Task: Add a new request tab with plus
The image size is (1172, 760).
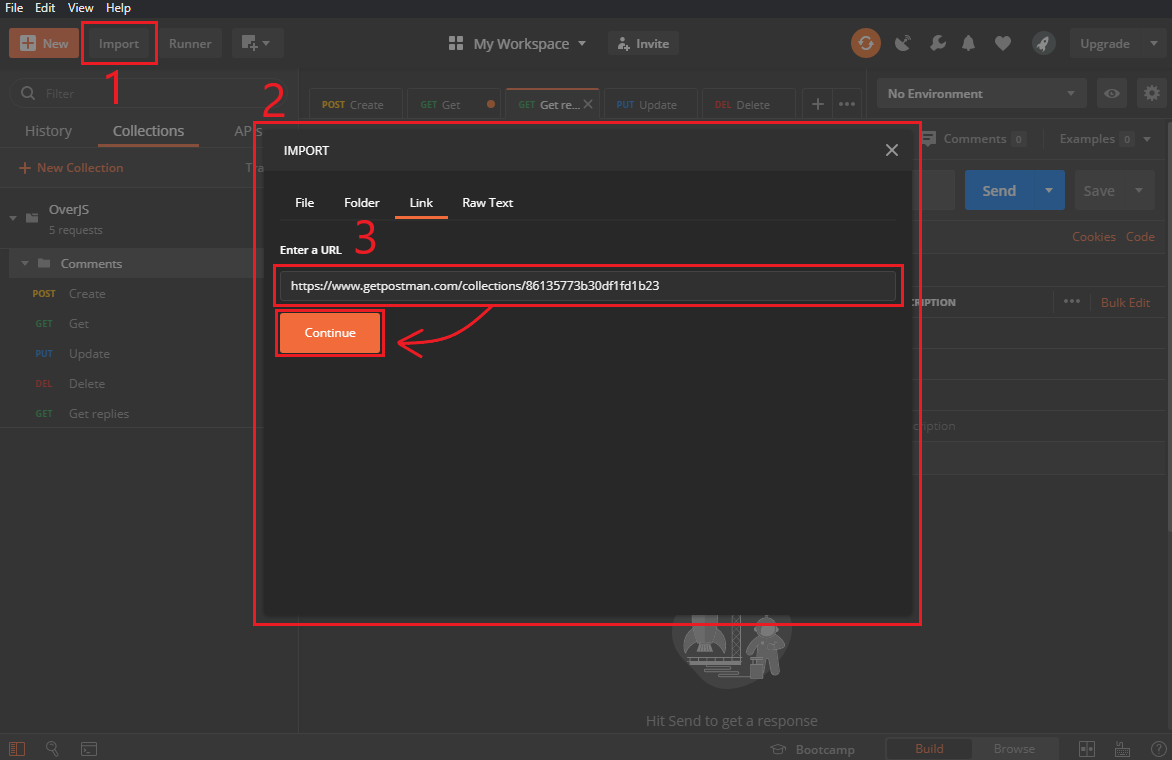Action: click(x=818, y=104)
